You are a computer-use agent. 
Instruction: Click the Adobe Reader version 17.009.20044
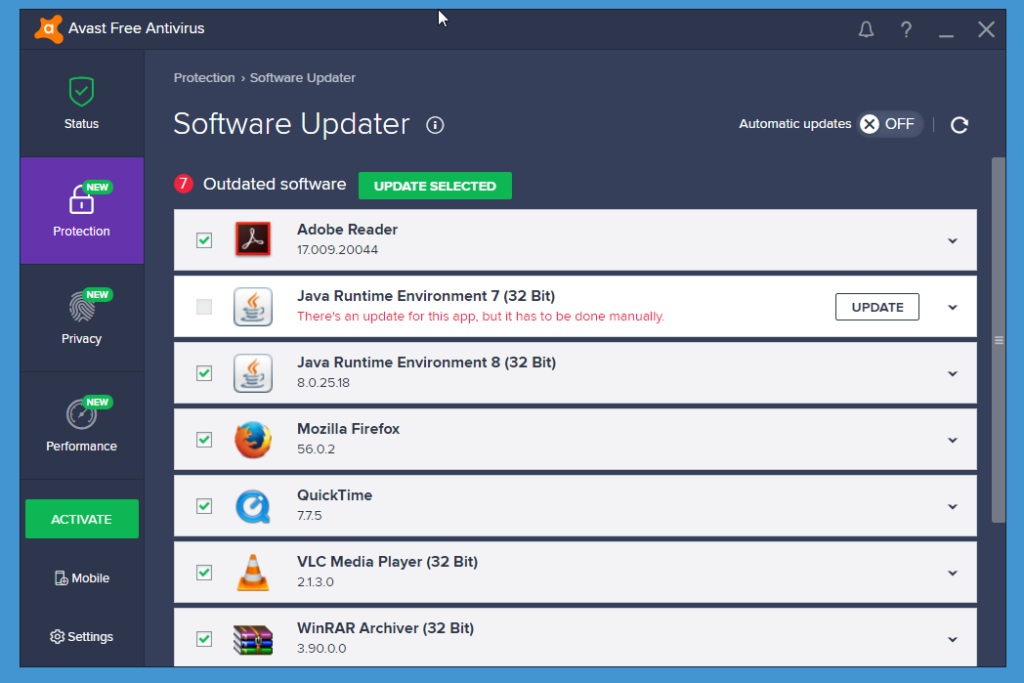pyautogui.click(x=337, y=250)
